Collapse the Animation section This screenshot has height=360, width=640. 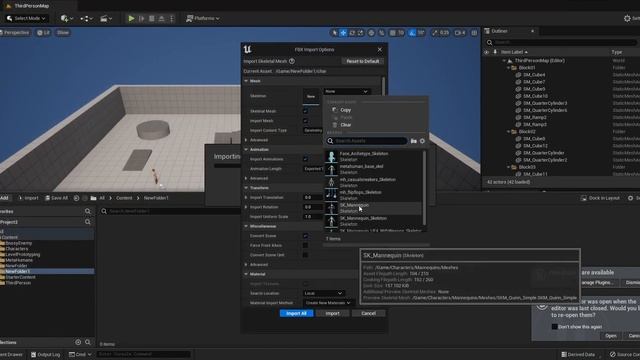(x=246, y=149)
